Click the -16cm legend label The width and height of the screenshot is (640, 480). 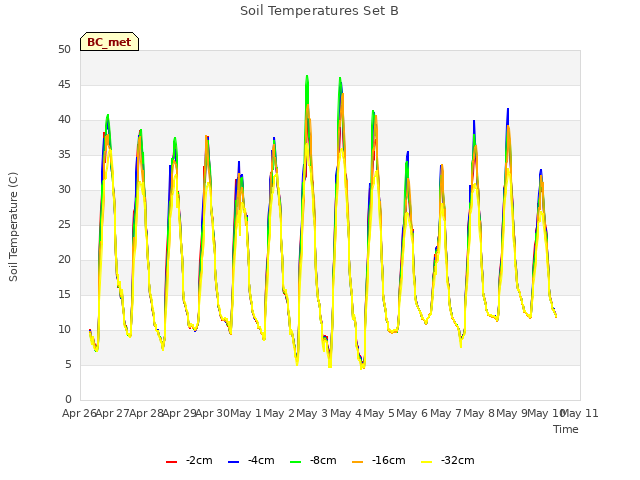click(x=389, y=460)
